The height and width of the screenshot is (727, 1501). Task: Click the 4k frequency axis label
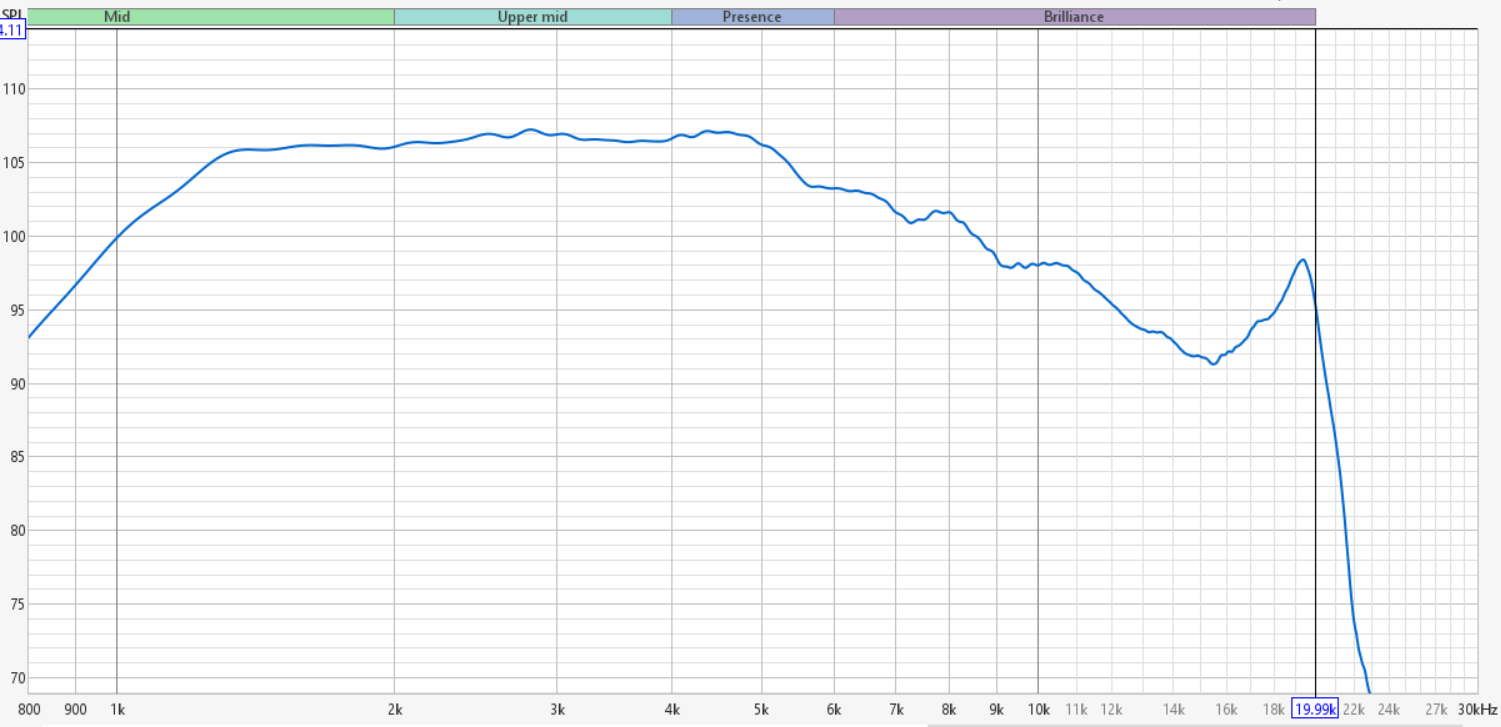(673, 709)
